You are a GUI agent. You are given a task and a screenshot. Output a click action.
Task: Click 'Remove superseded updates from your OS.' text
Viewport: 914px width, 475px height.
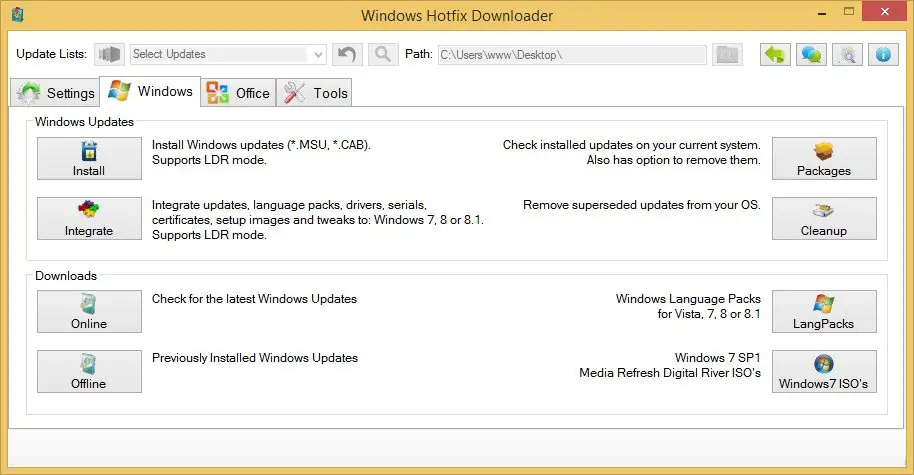click(x=642, y=205)
